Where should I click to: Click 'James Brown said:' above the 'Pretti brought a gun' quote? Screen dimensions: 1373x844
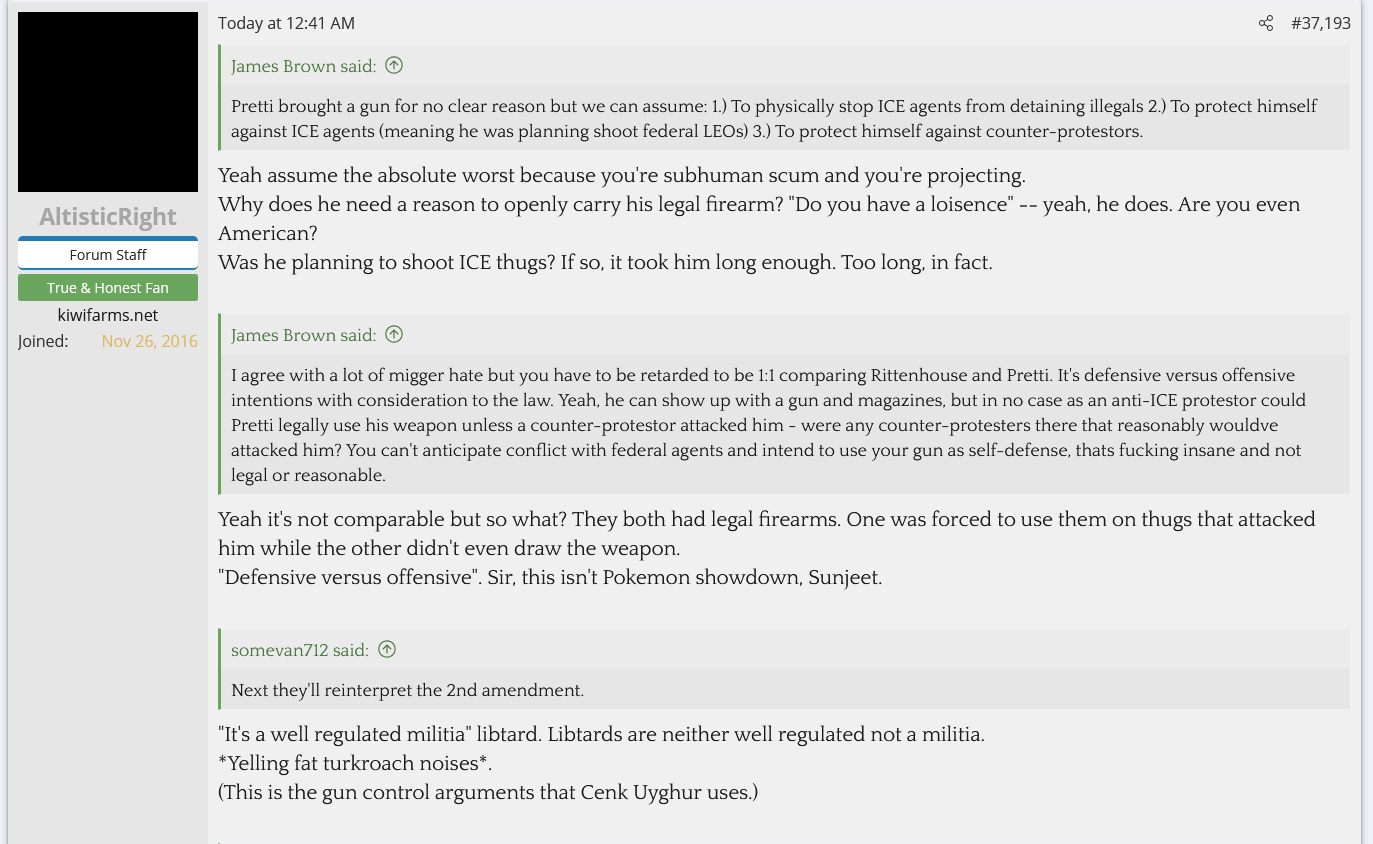click(303, 66)
